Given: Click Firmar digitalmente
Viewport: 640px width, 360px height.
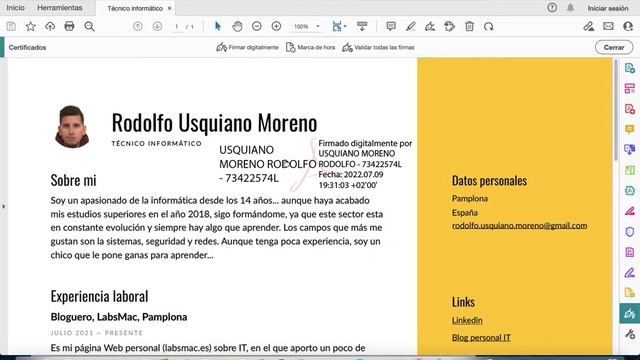Looking at the screenshot, I should pos(247,47).
